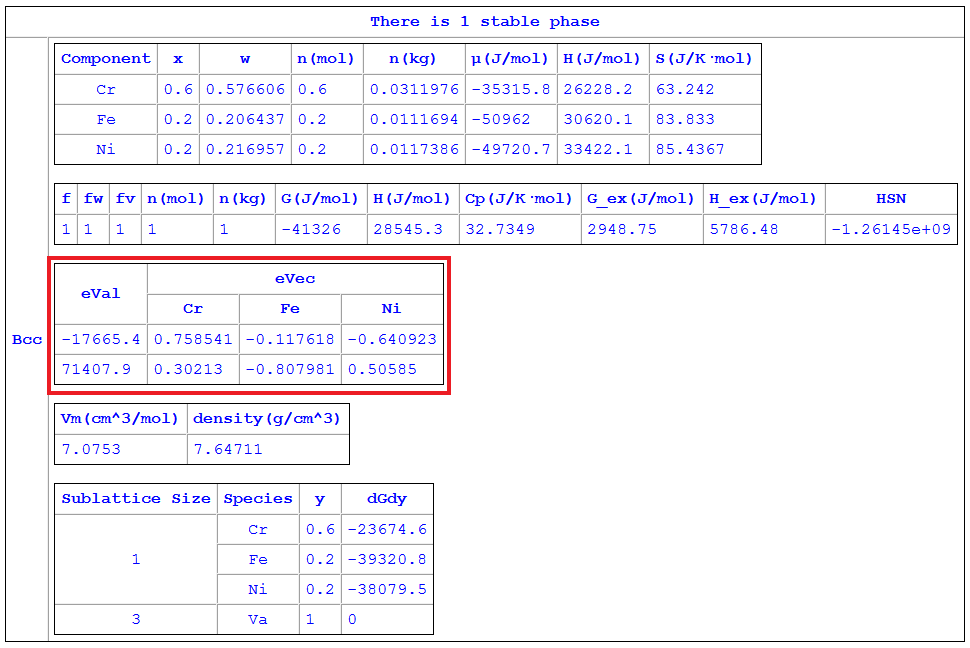Select Cr chemical potential value -35315.8

[510, 89]
